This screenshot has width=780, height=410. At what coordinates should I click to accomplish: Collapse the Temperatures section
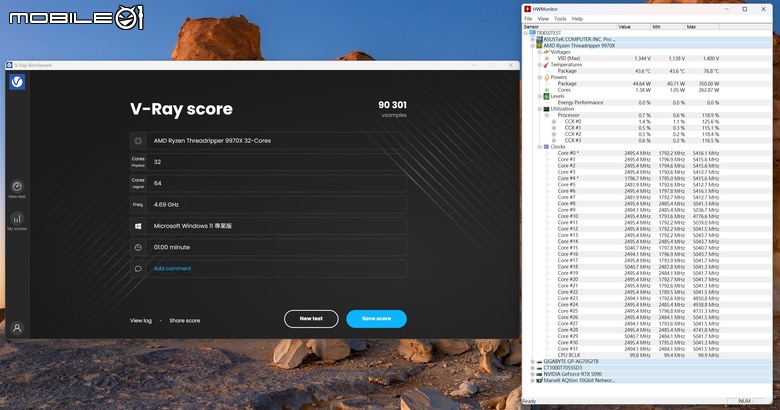tap(540, 65)
